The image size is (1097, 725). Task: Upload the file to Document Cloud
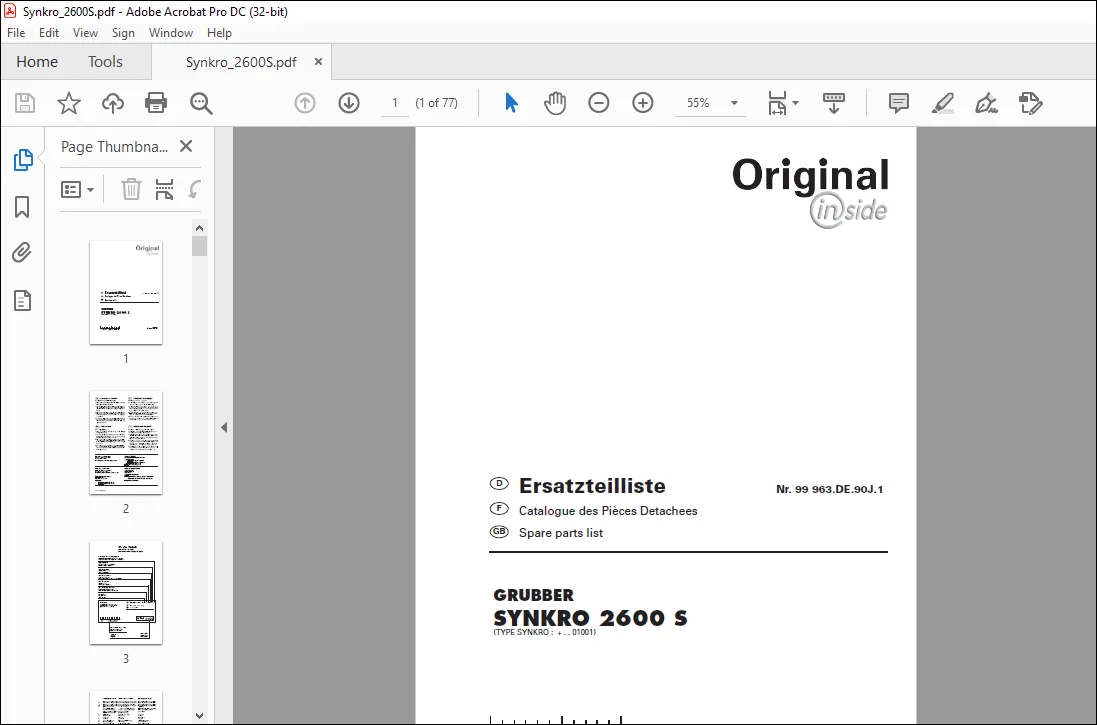pos(113,103)
